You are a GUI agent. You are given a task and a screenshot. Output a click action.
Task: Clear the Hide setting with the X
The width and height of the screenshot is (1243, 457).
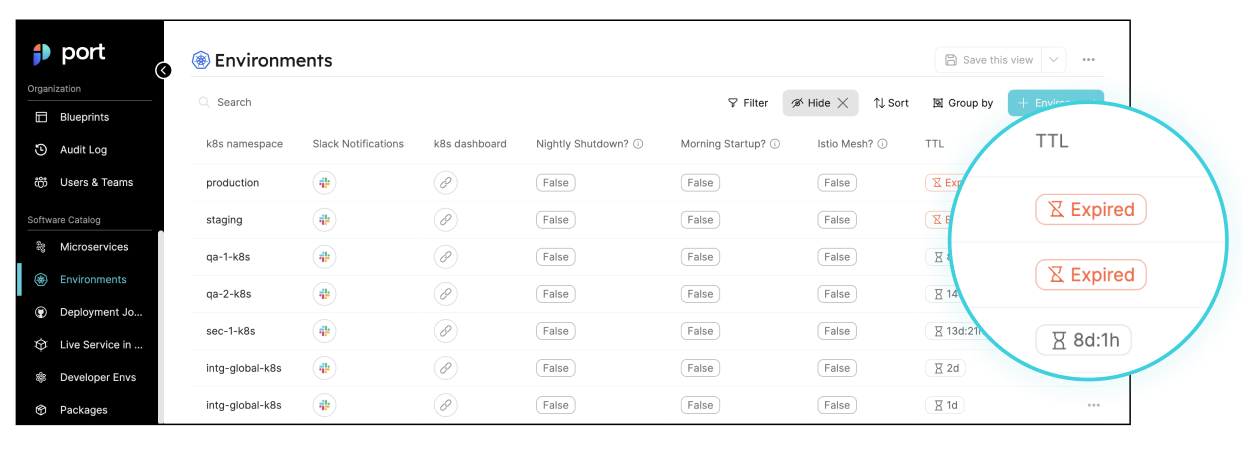tap(844, 103)
